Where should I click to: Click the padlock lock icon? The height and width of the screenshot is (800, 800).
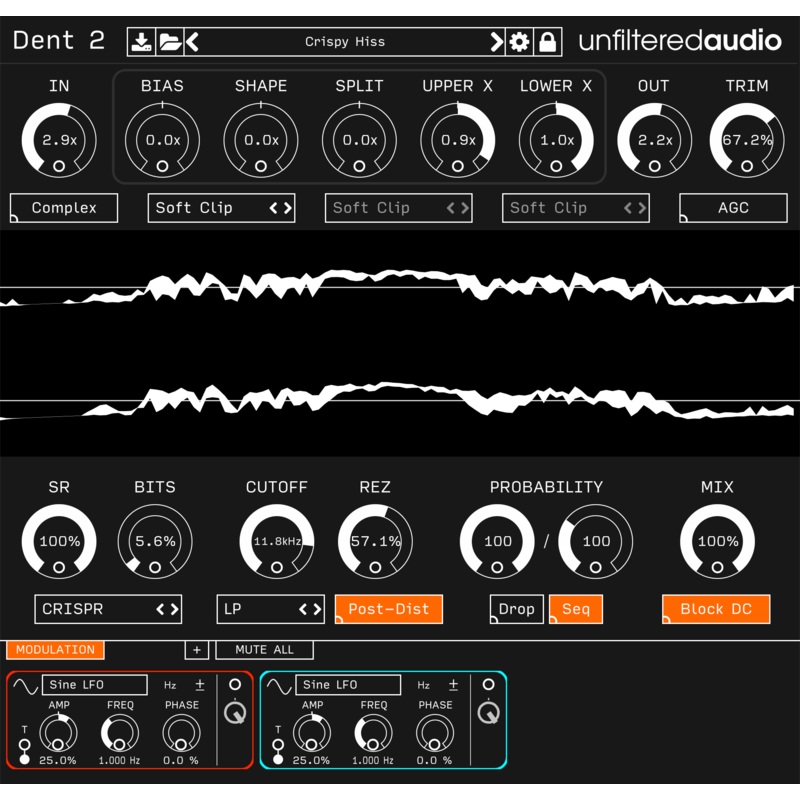pos(547,42)
